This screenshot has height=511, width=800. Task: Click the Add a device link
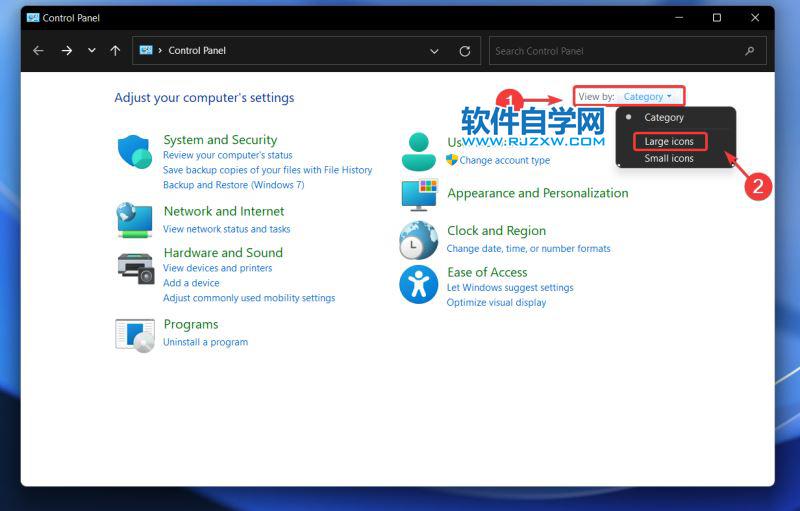(x=191, y=283)
